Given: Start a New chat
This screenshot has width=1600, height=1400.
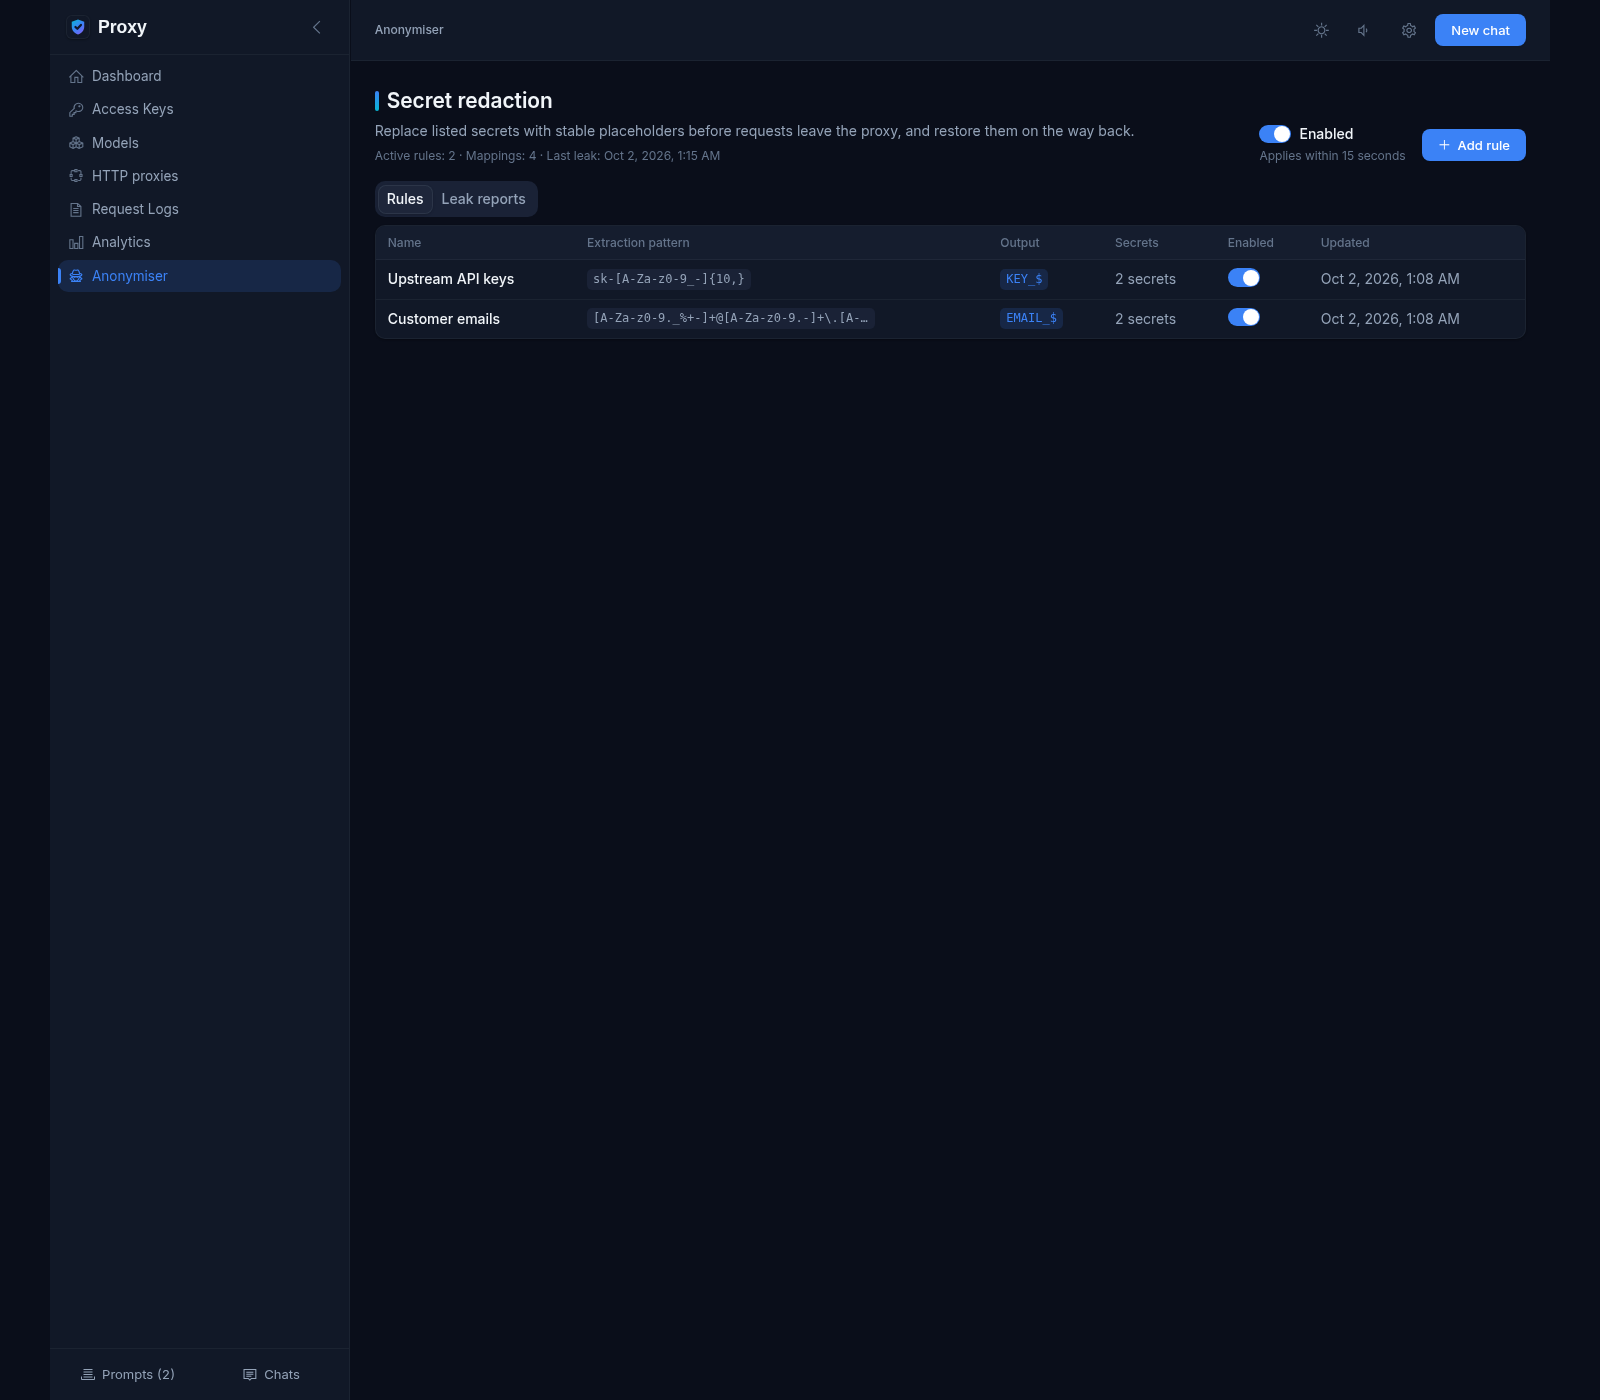Looking at the screenshot, I should (x=1480, y=30).
